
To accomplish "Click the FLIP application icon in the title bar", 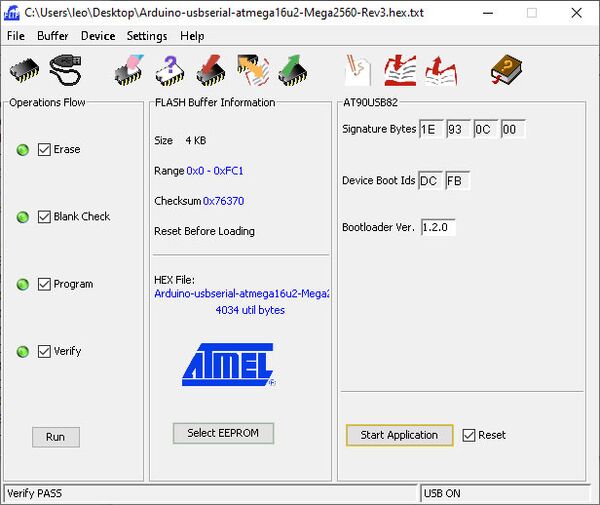I will [x=11, y=13].
